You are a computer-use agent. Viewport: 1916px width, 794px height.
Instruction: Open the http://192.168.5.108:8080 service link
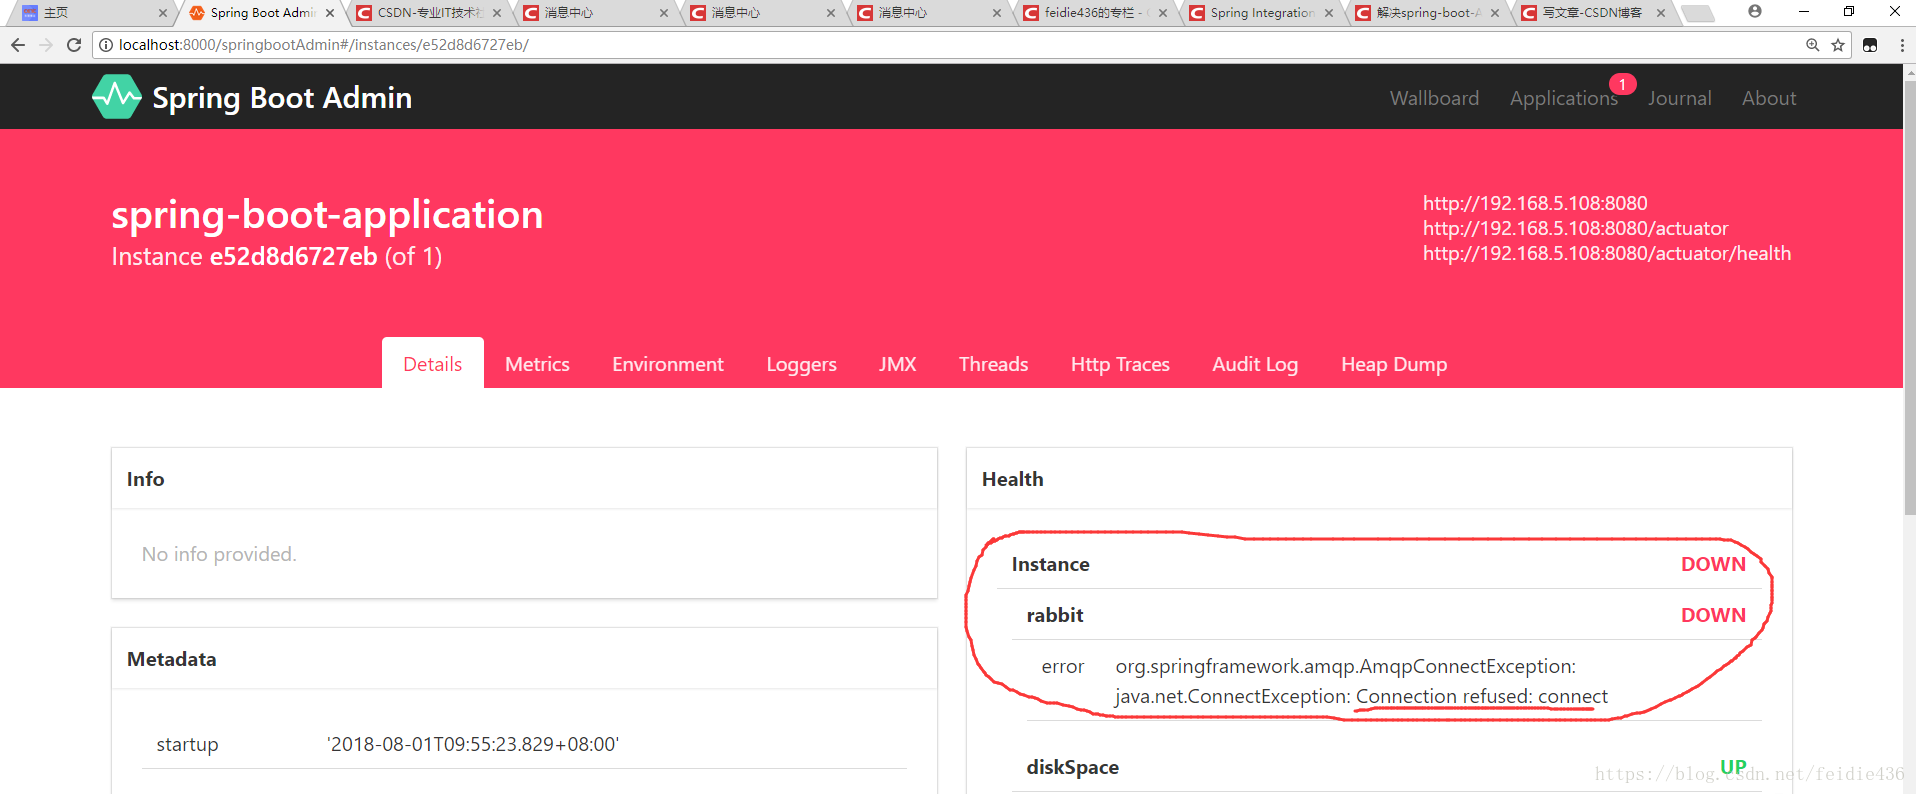1535,203
